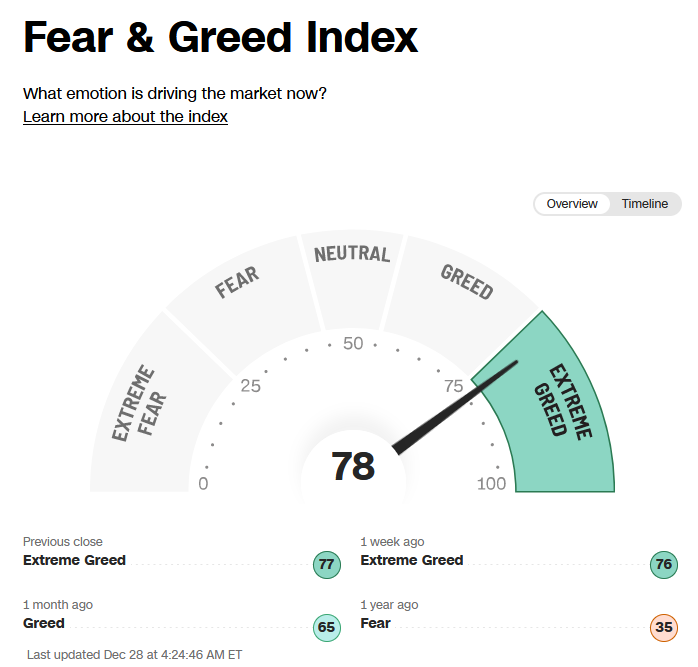Open the Learn more about the index link

125,117
